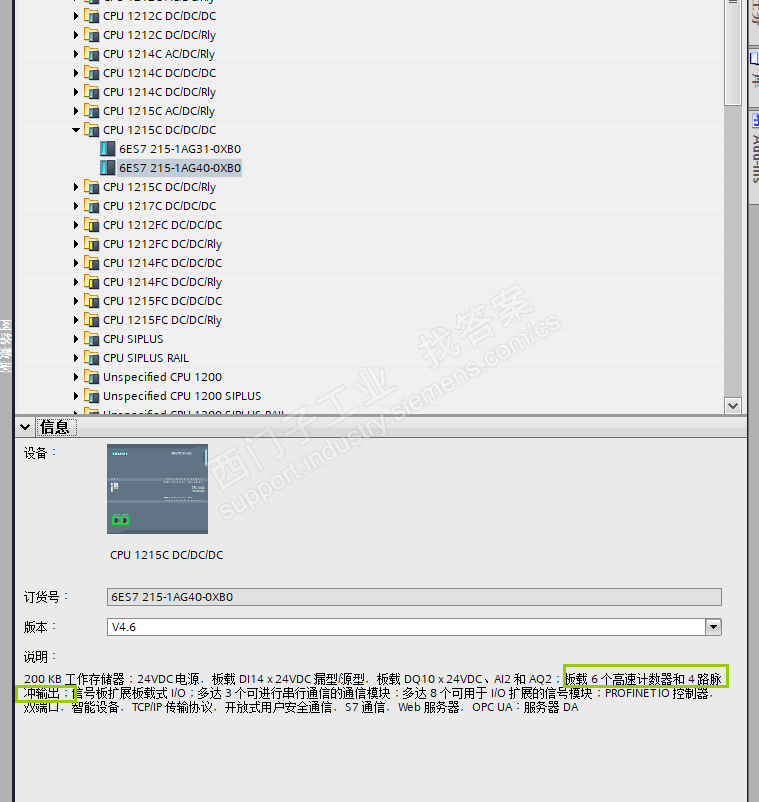
Task: Select the CPU SIPLUS RAIL entry
Action: (x=146, y=358)
